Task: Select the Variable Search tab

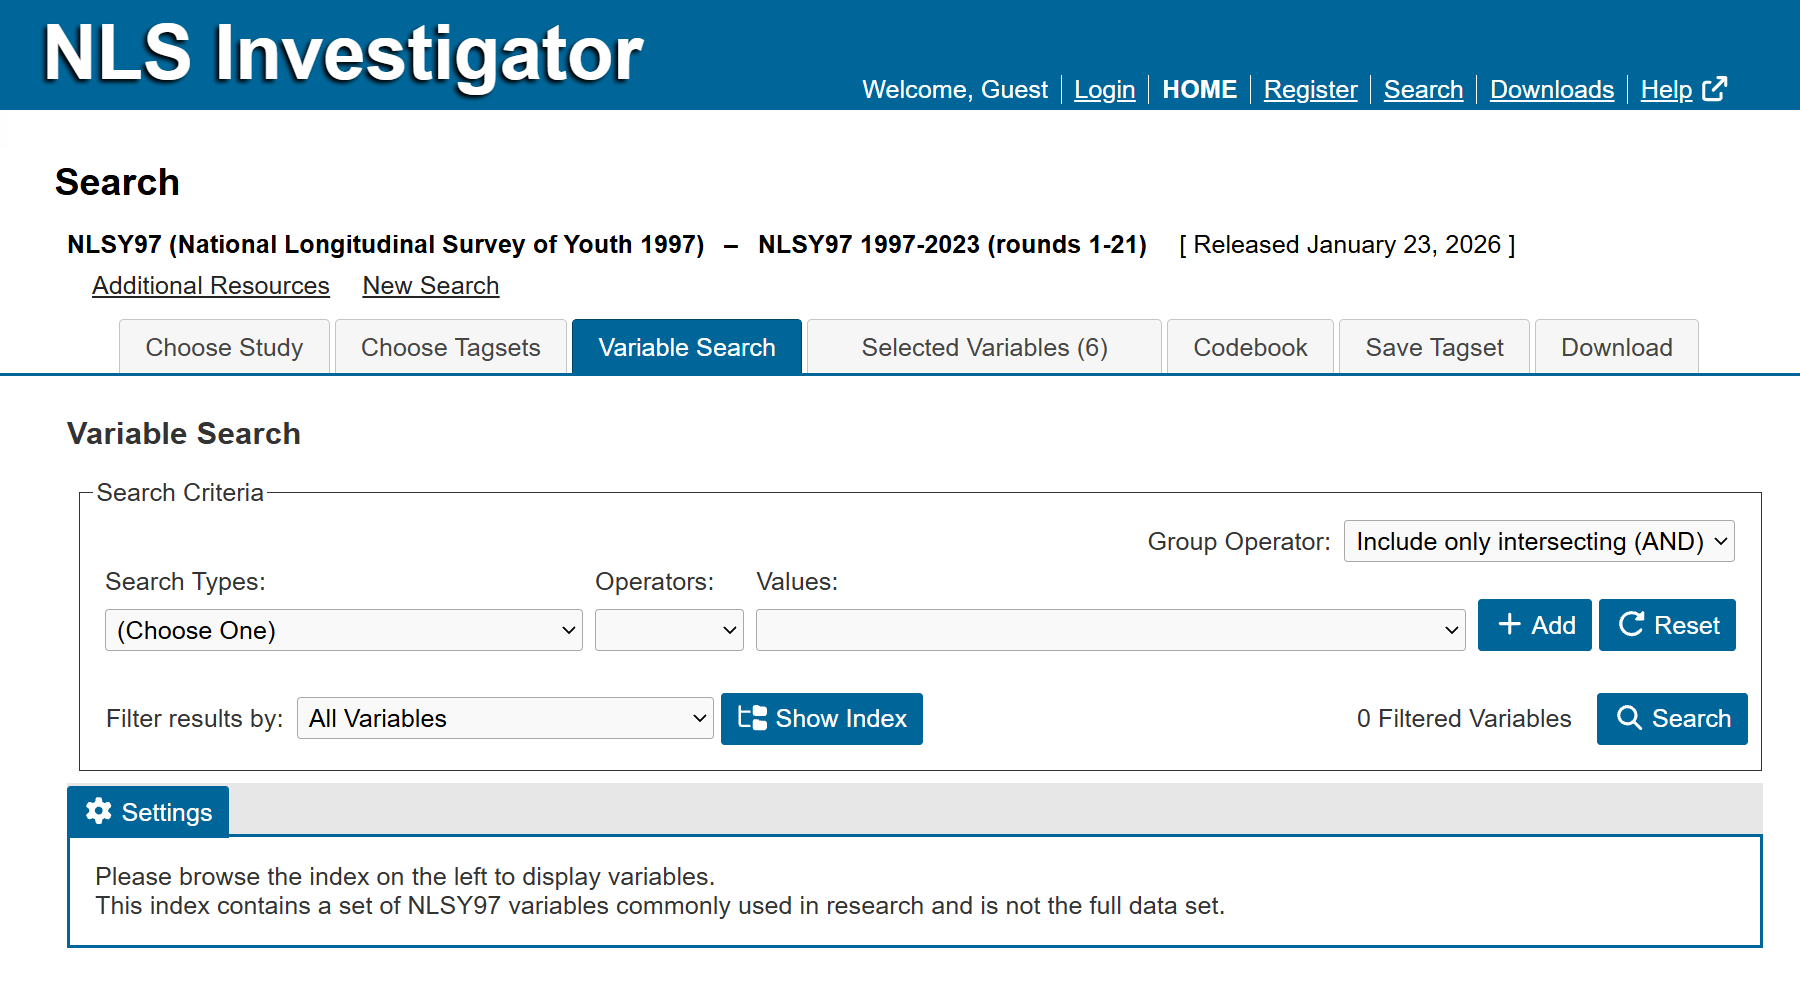Action: (687, 347)
